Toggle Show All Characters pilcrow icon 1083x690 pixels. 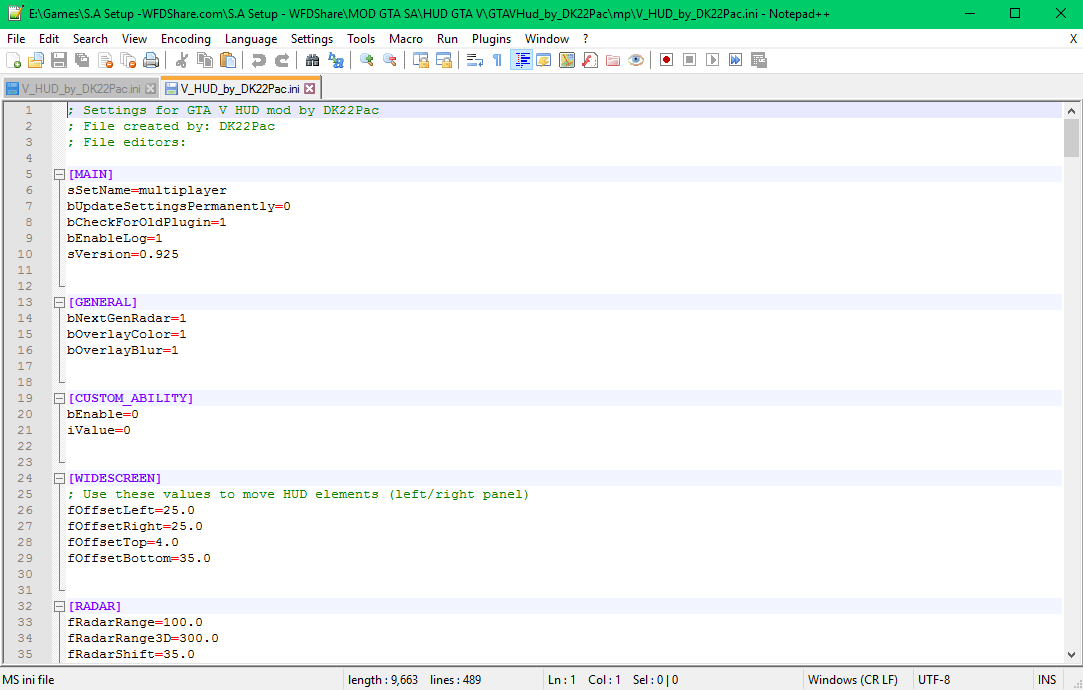[497, 60]
